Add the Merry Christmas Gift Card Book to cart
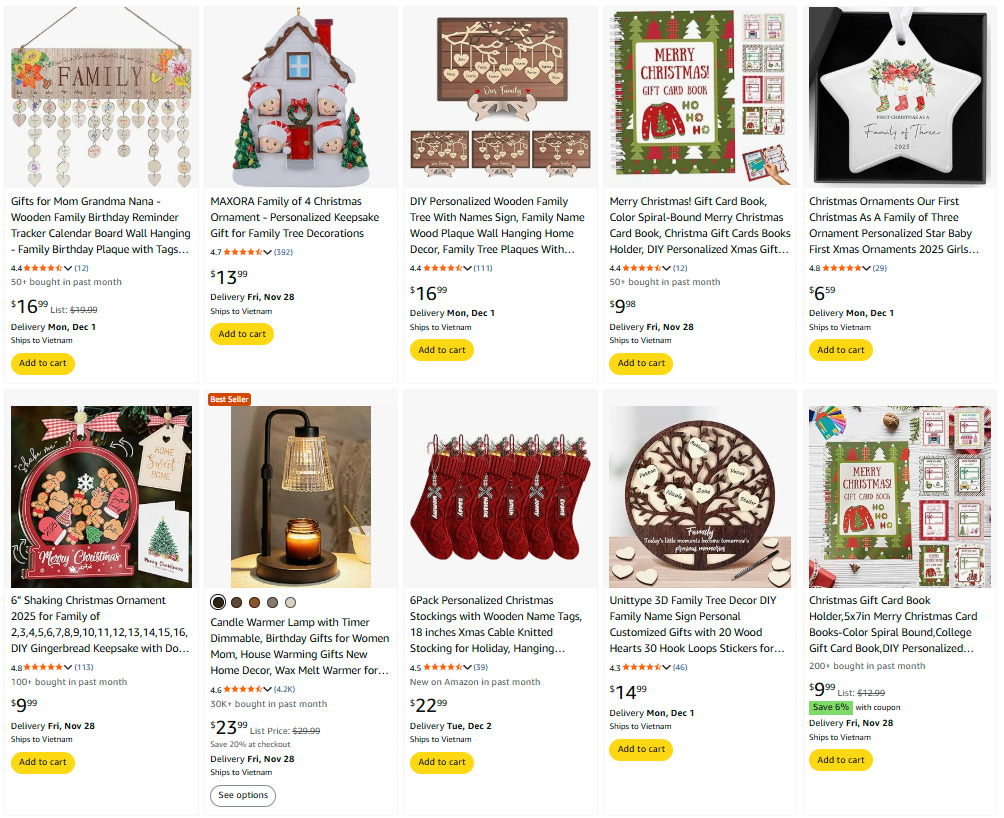 640,363
